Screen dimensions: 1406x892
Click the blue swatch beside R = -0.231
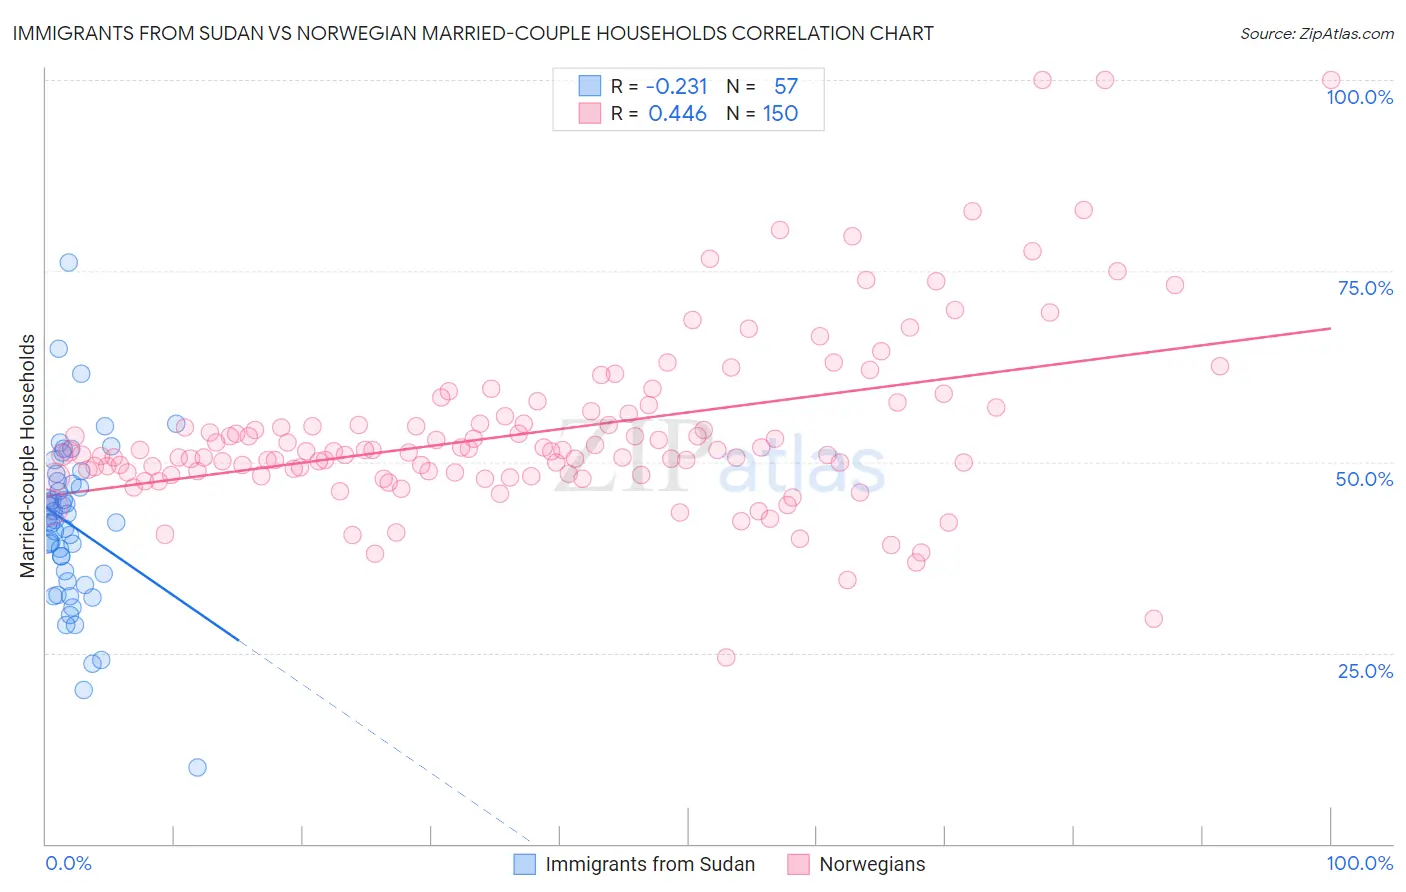[x=590, y=86]
